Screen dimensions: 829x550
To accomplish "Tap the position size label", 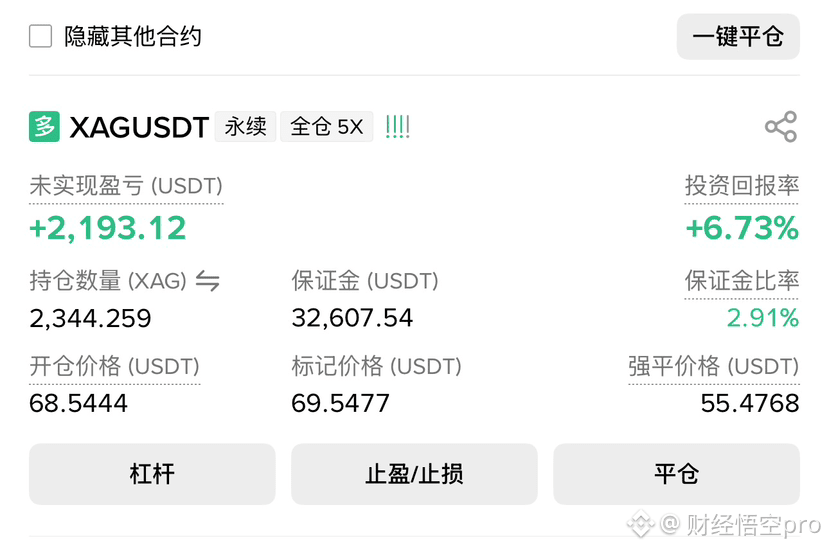I will pos(108,281).
